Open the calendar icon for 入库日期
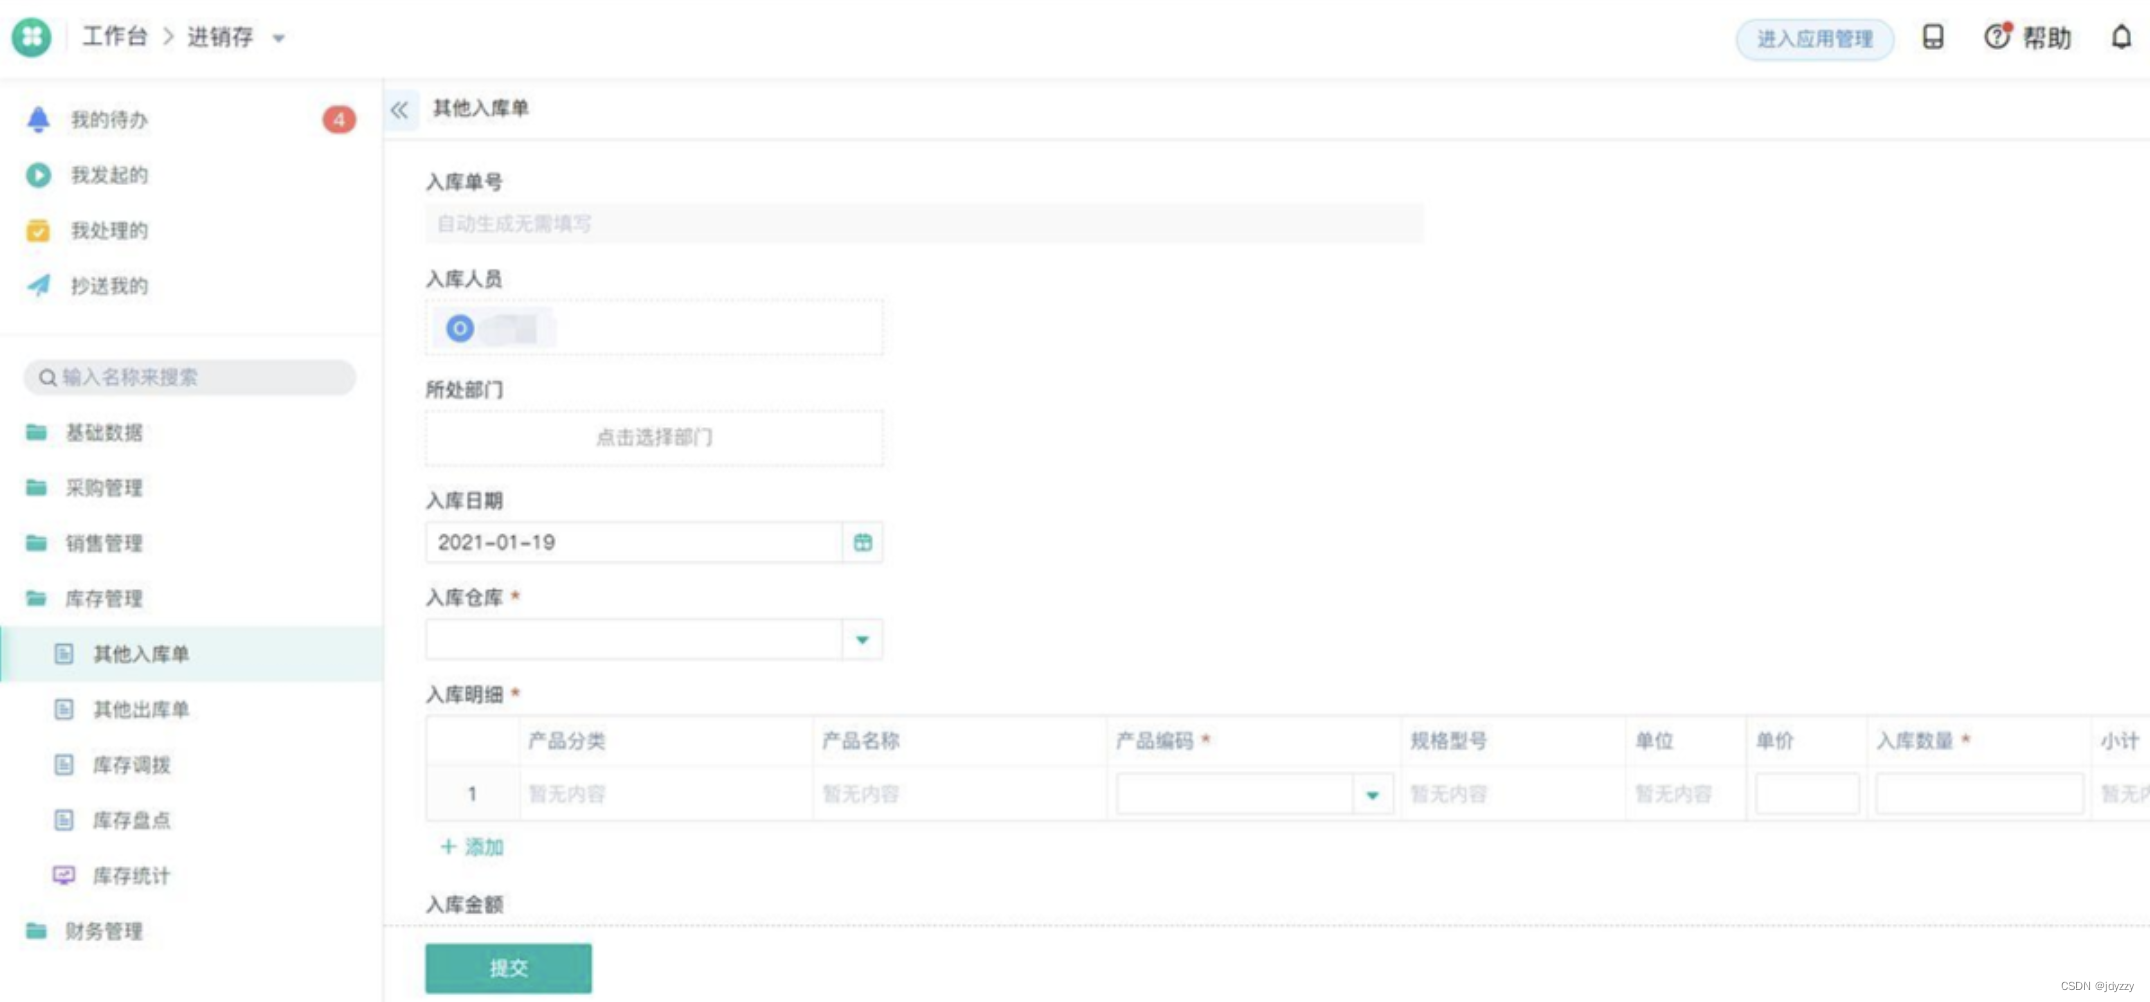The width and height of the screenshot is (2150, 1002). coord(862,542)
